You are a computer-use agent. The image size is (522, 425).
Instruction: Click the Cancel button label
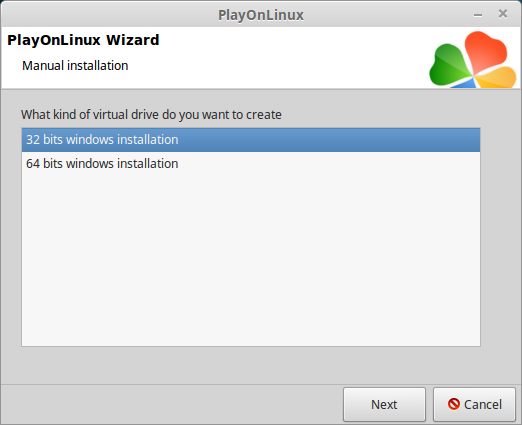pos(483,405)
